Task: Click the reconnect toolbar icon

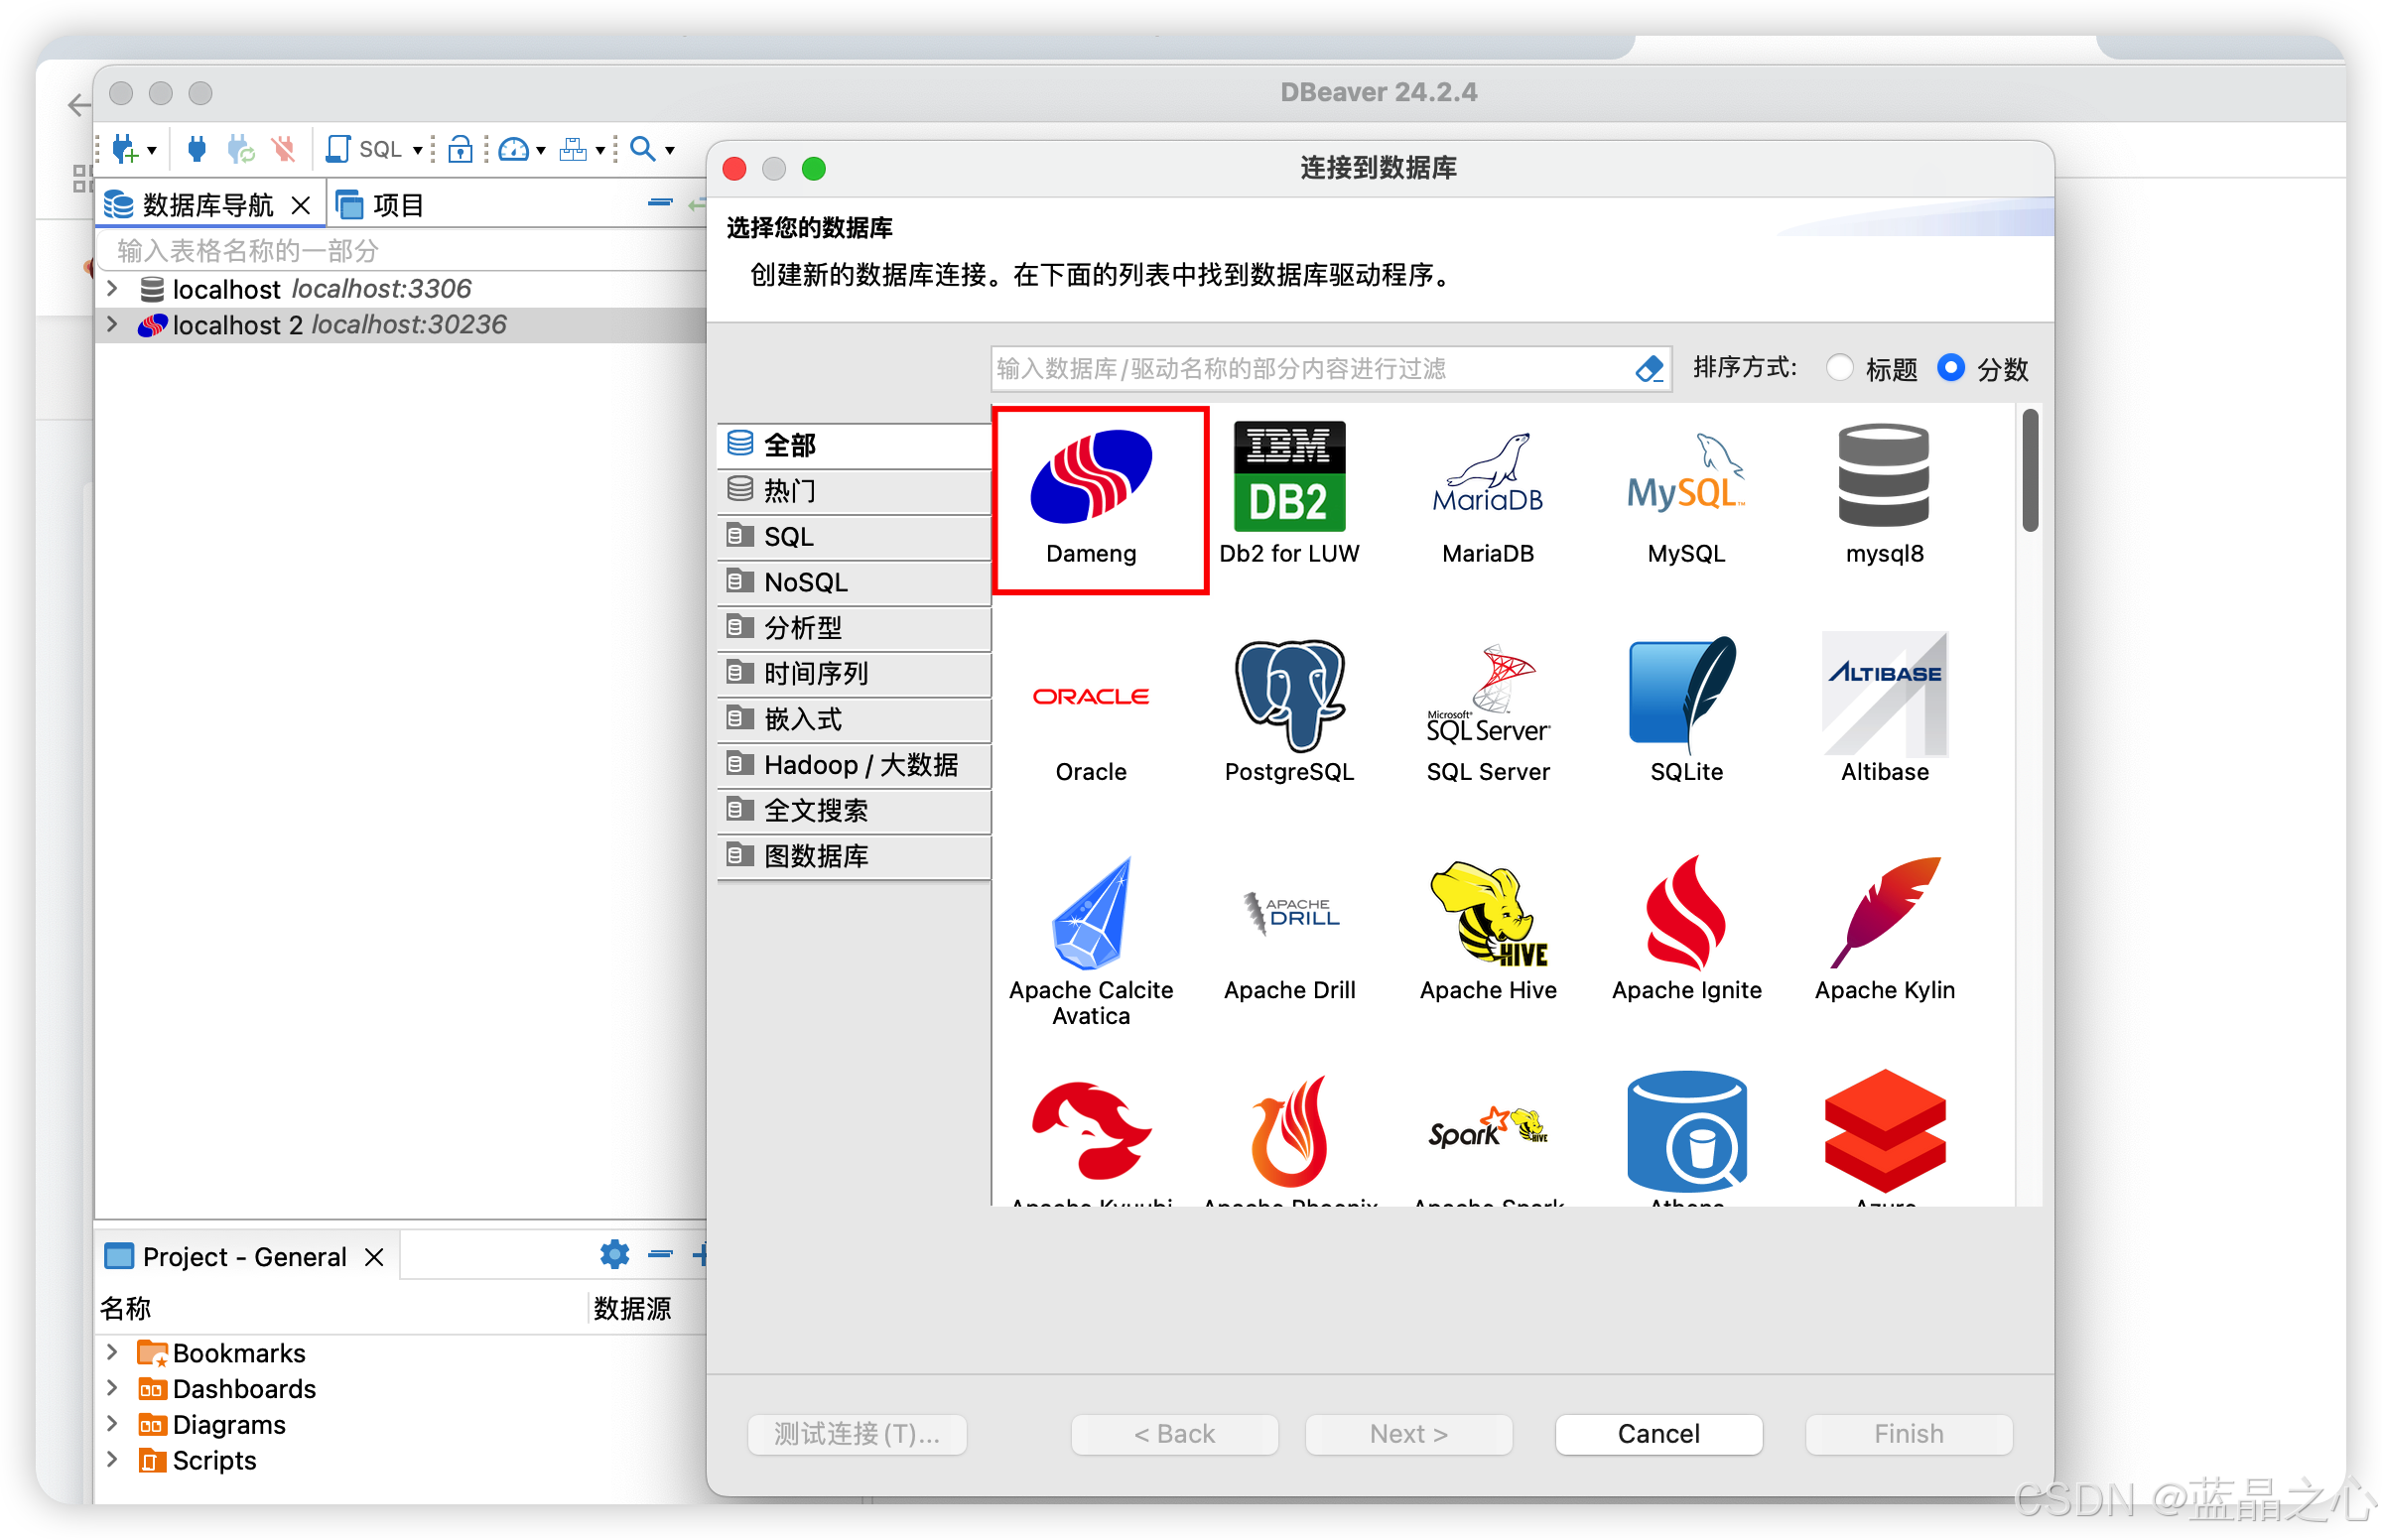Action: tap(240, 149)
